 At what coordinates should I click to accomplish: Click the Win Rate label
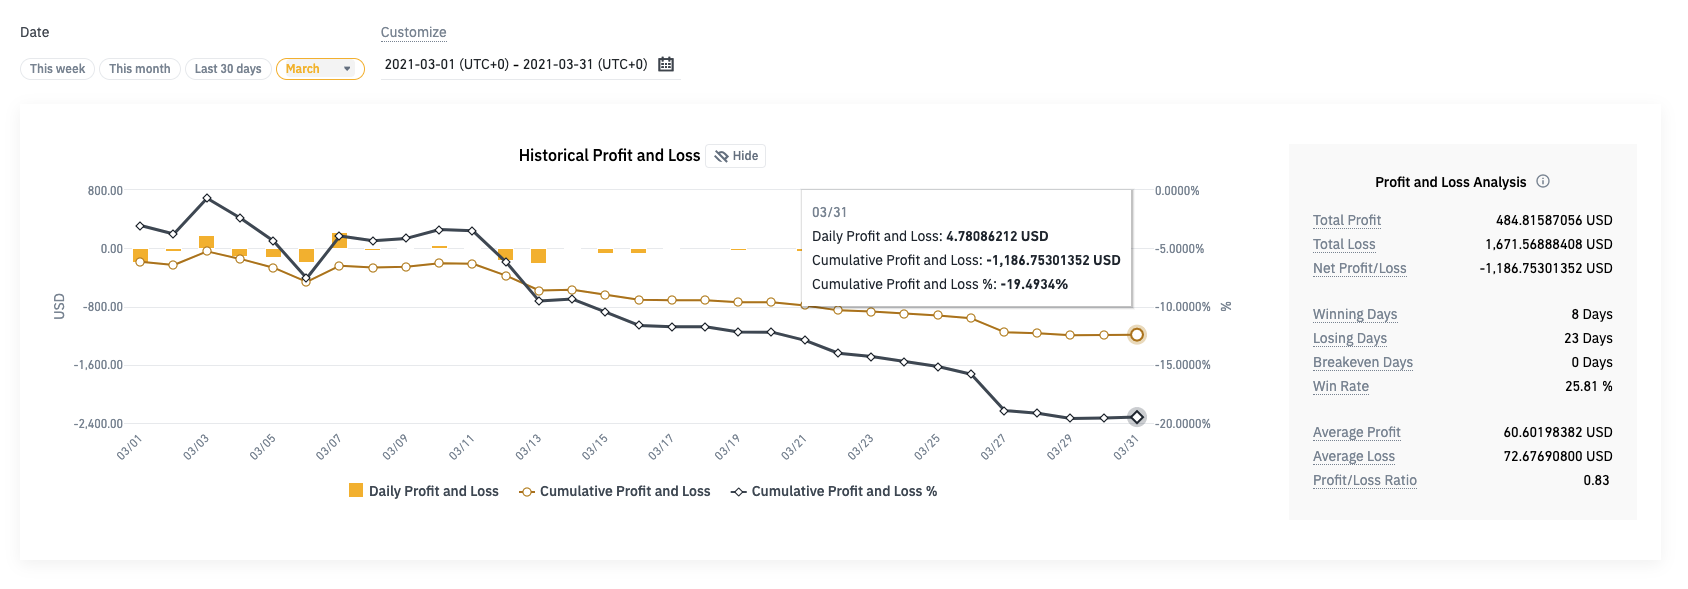(1340, 386)
